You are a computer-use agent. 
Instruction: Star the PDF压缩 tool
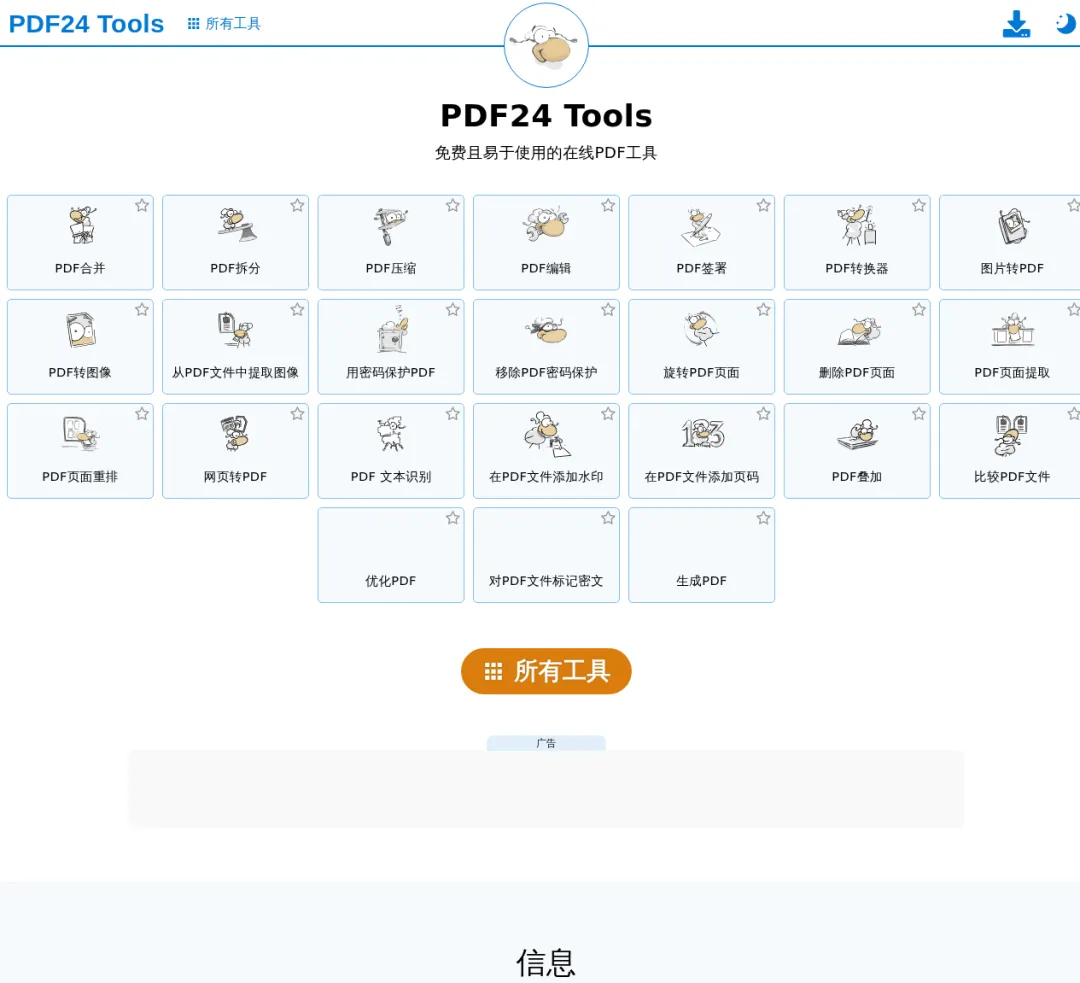pyautogui.click(x=453, y=205)
